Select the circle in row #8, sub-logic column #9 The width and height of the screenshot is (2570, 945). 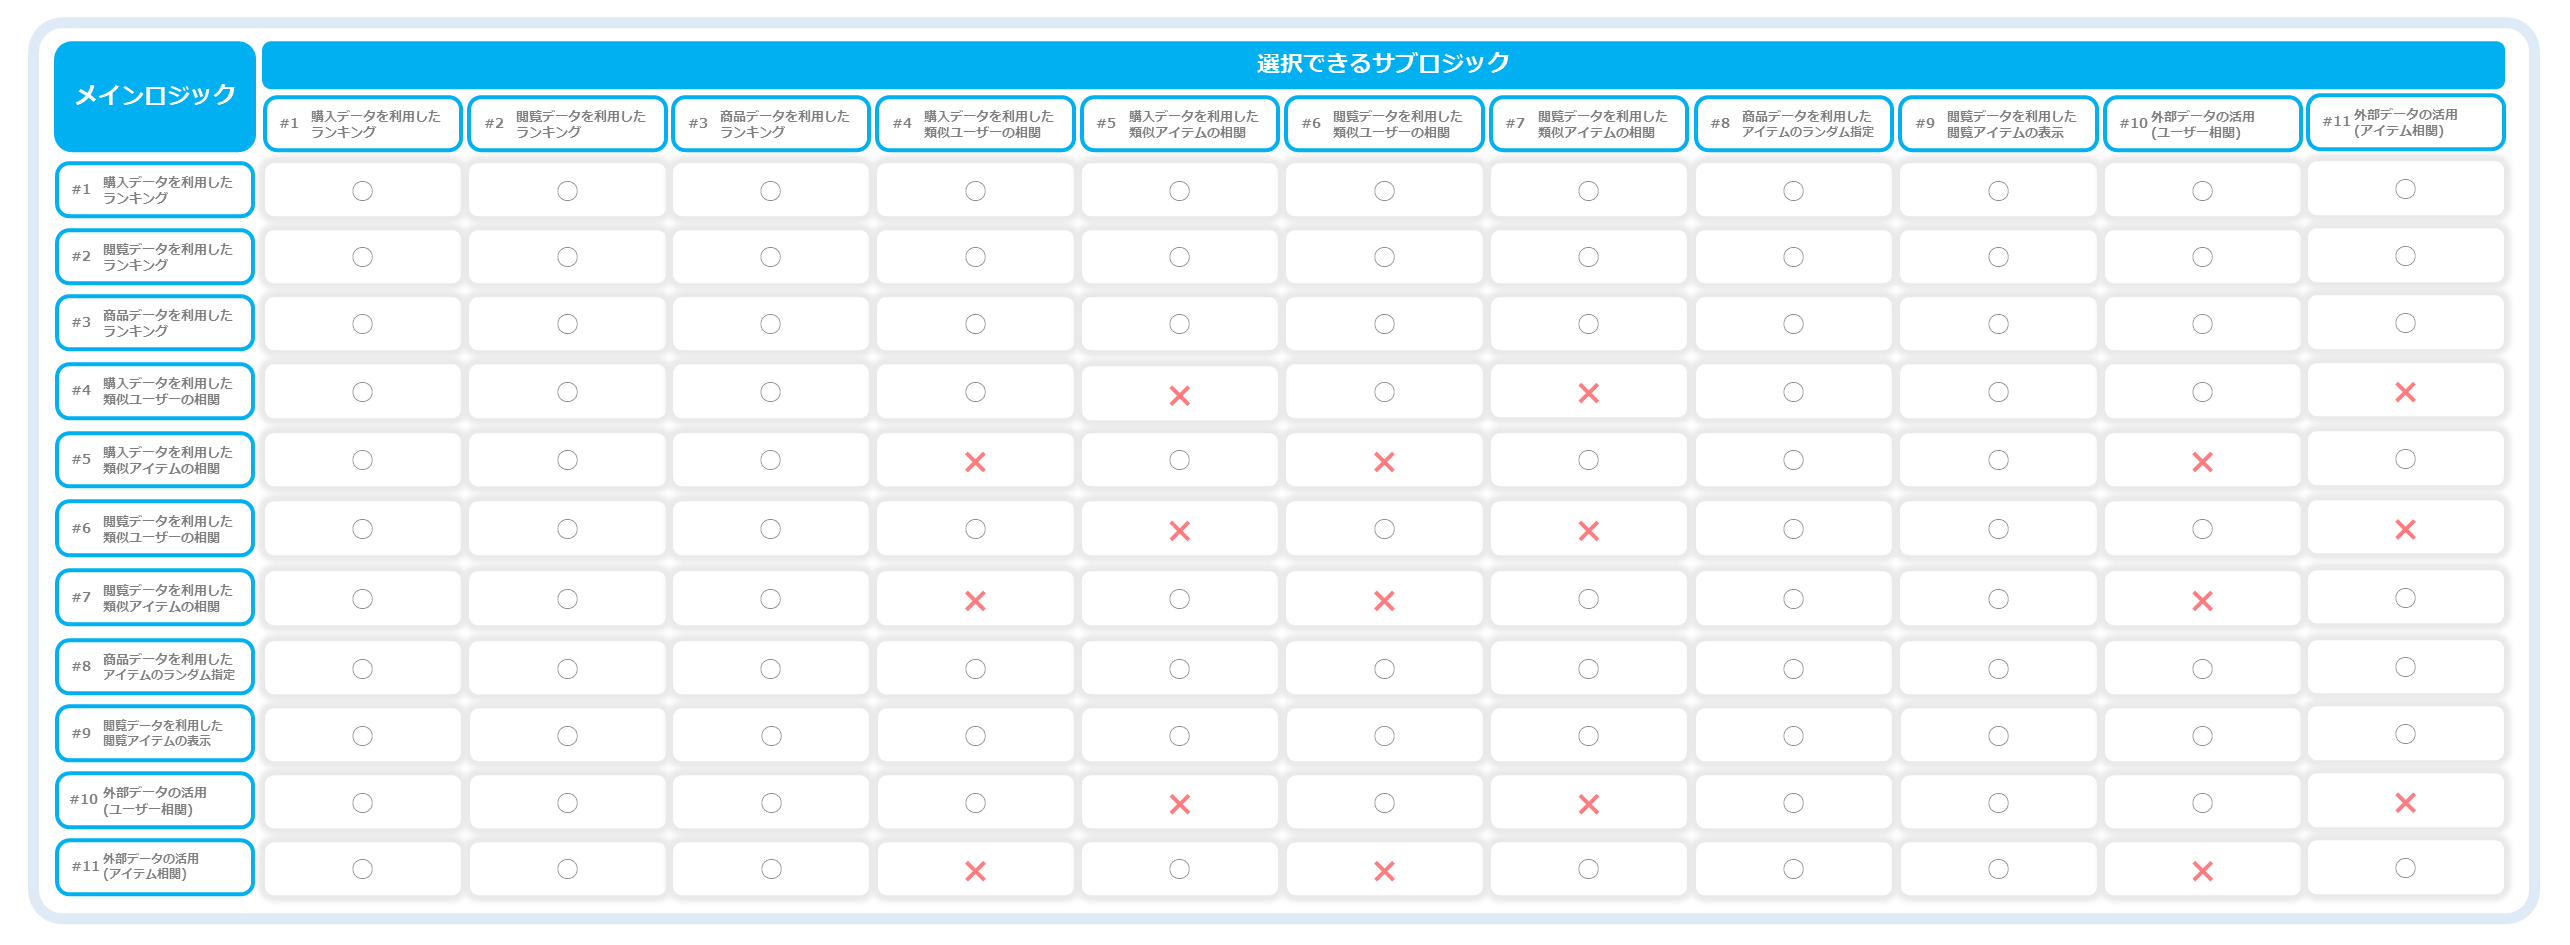1998,669
